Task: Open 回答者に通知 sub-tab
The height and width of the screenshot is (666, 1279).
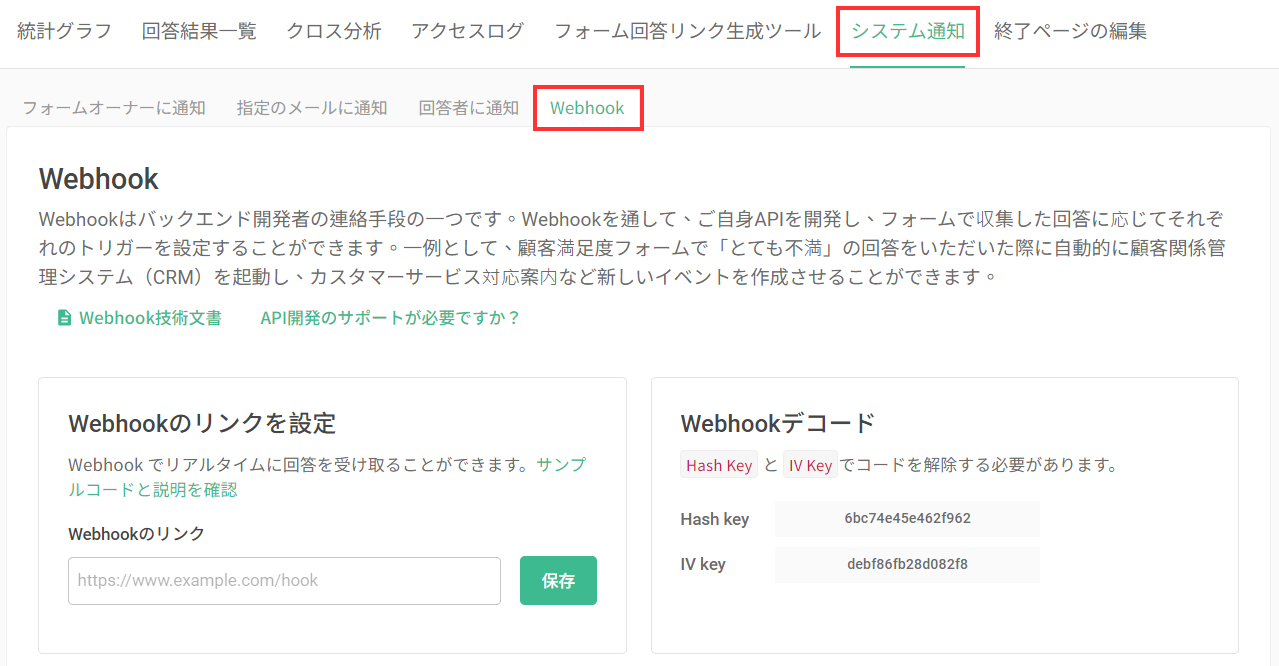Action: pos(469,108)
